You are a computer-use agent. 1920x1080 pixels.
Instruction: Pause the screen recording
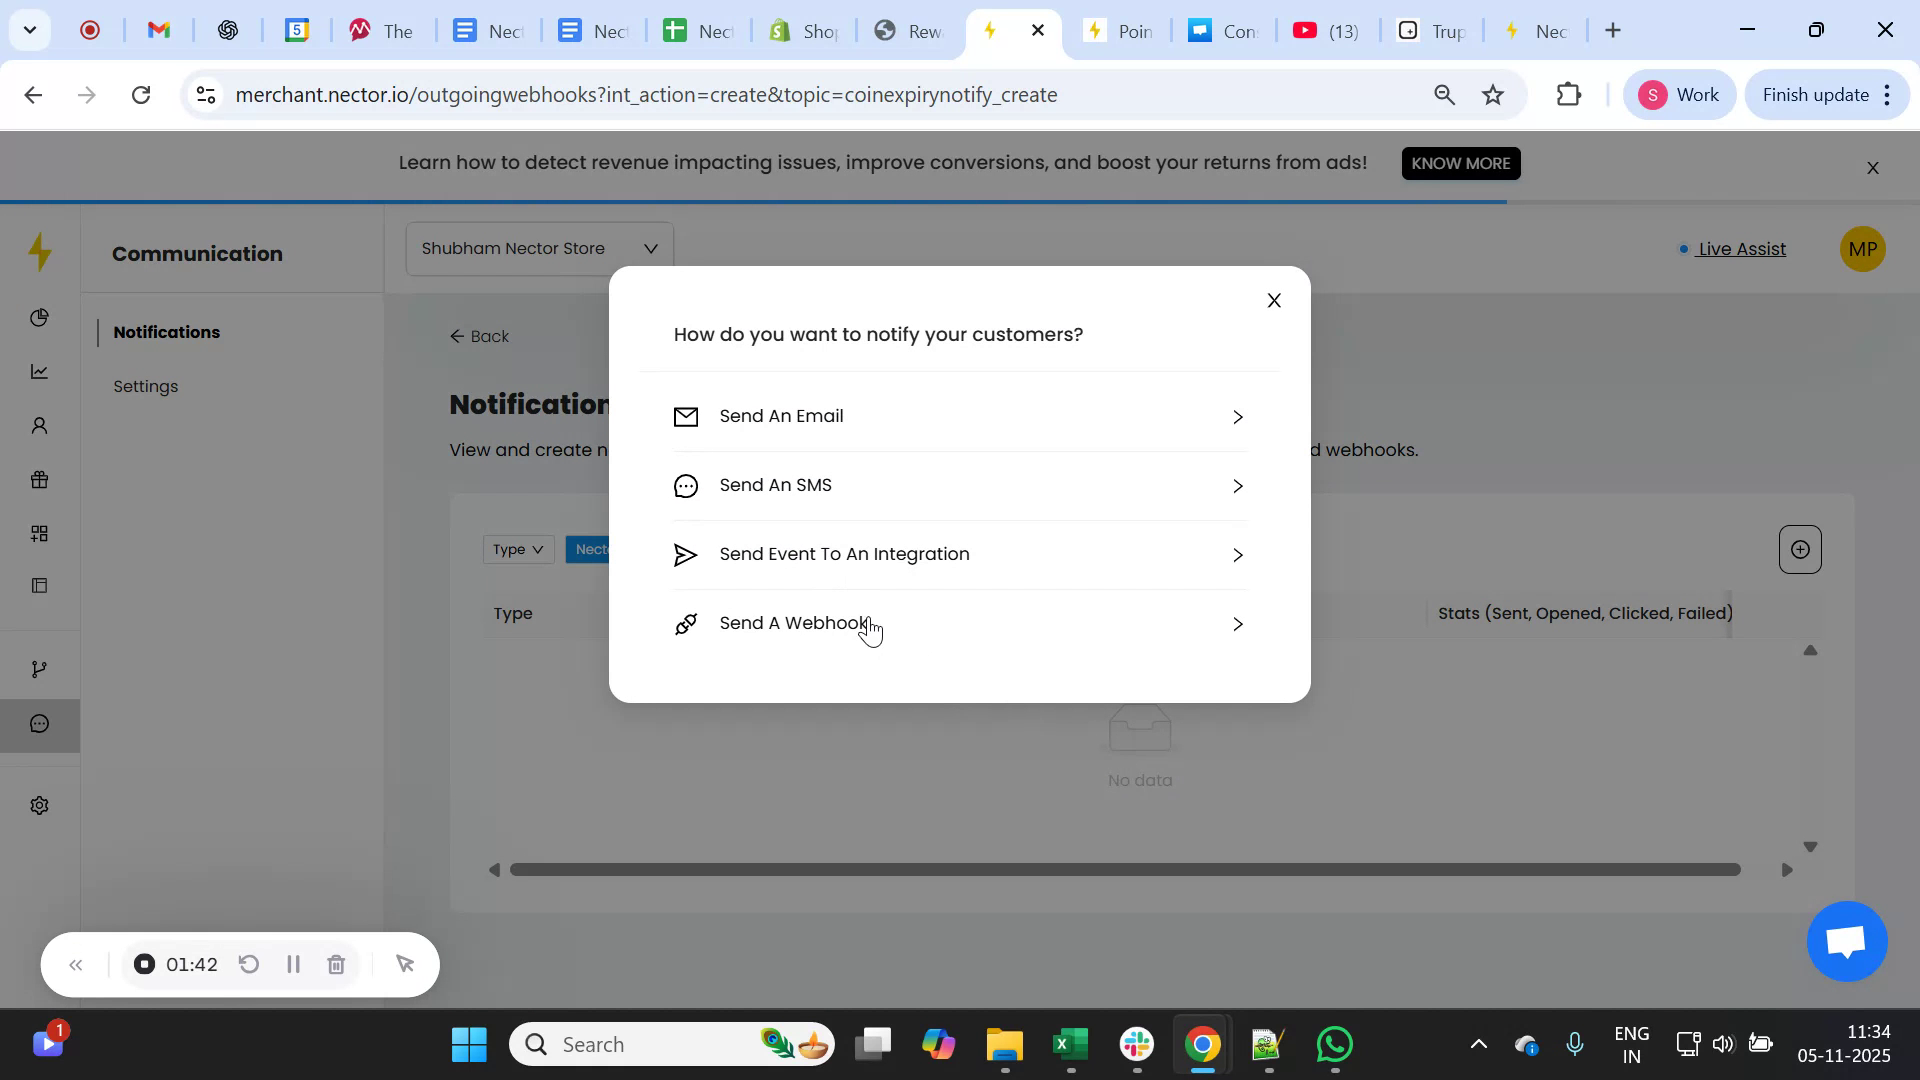293,964
